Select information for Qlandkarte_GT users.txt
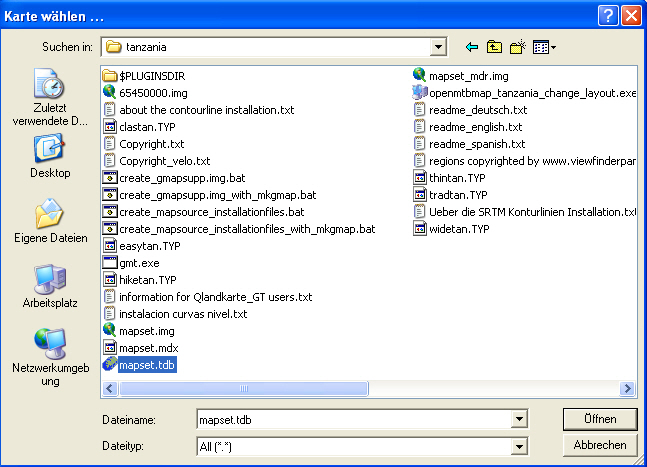This screenshot has width=647, height=467. [215, 297]
